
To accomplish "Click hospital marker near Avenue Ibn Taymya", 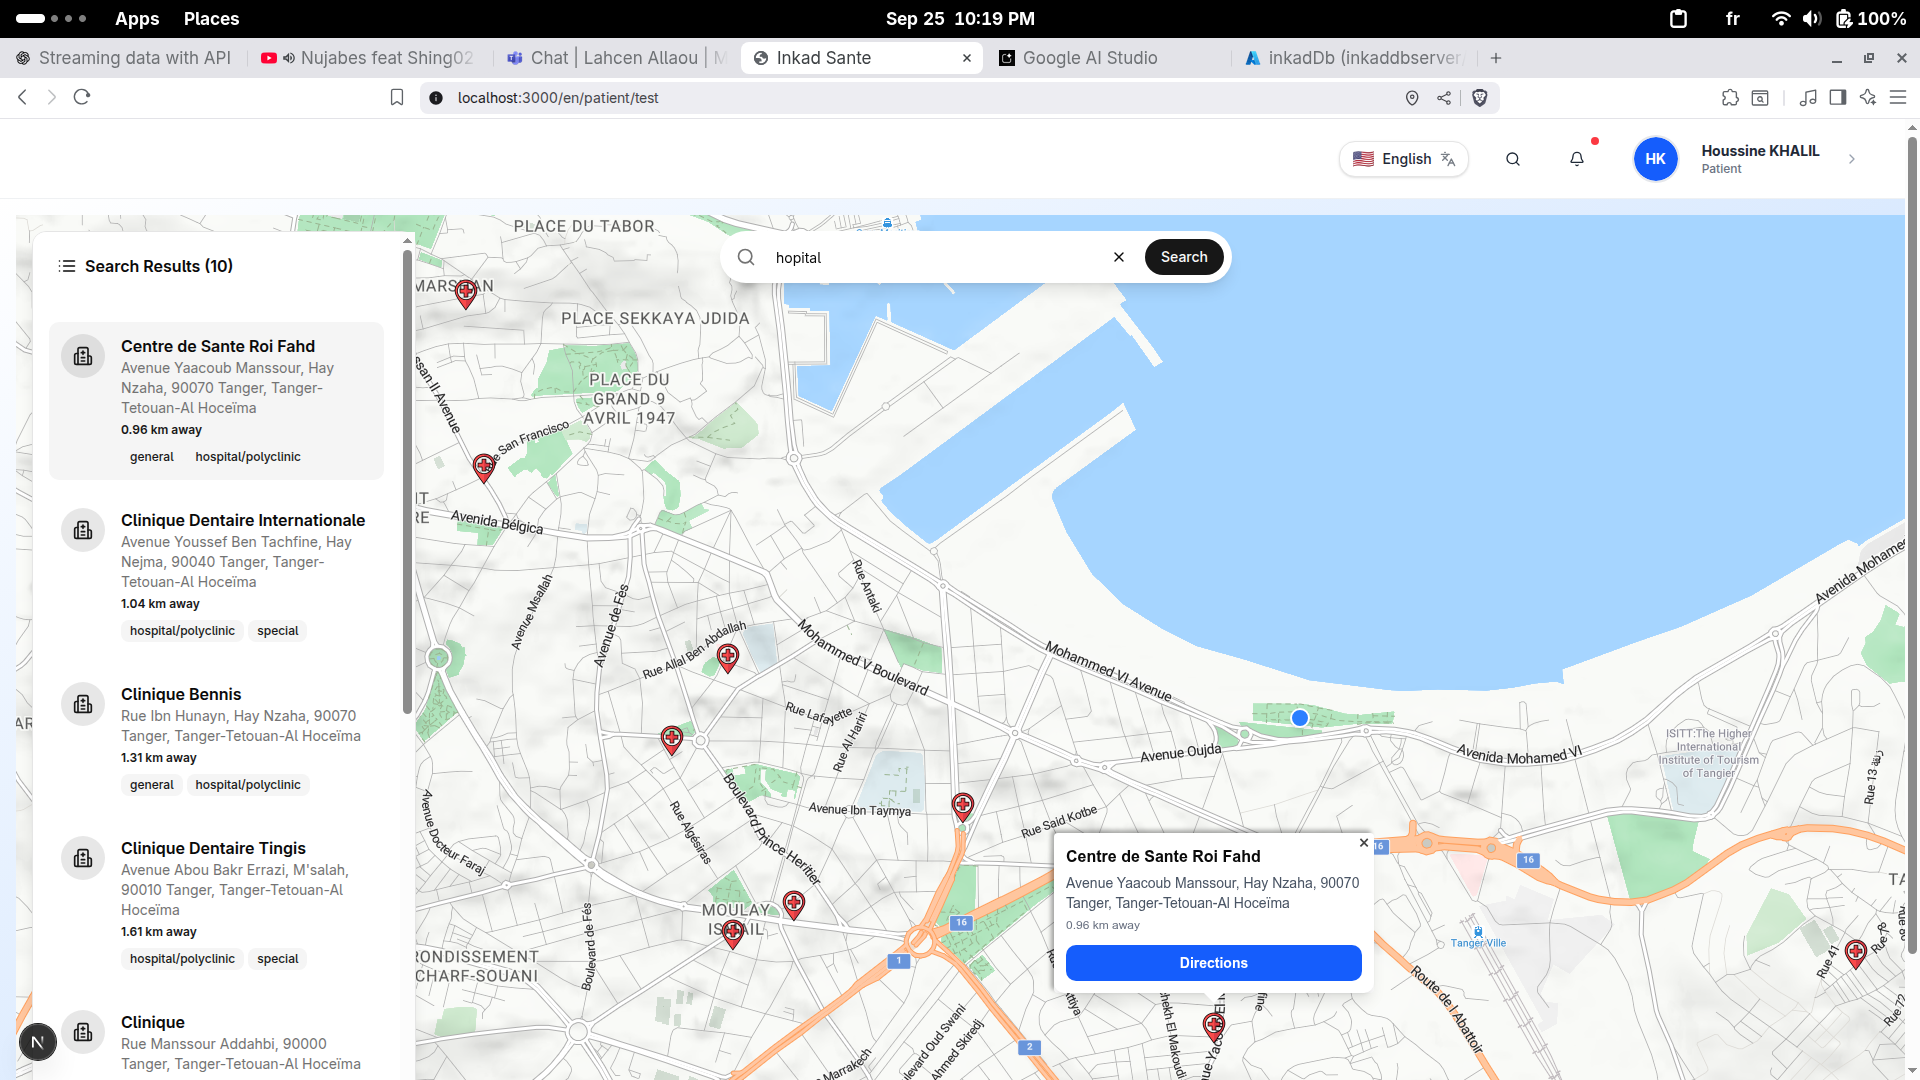I will click(962, 805).
